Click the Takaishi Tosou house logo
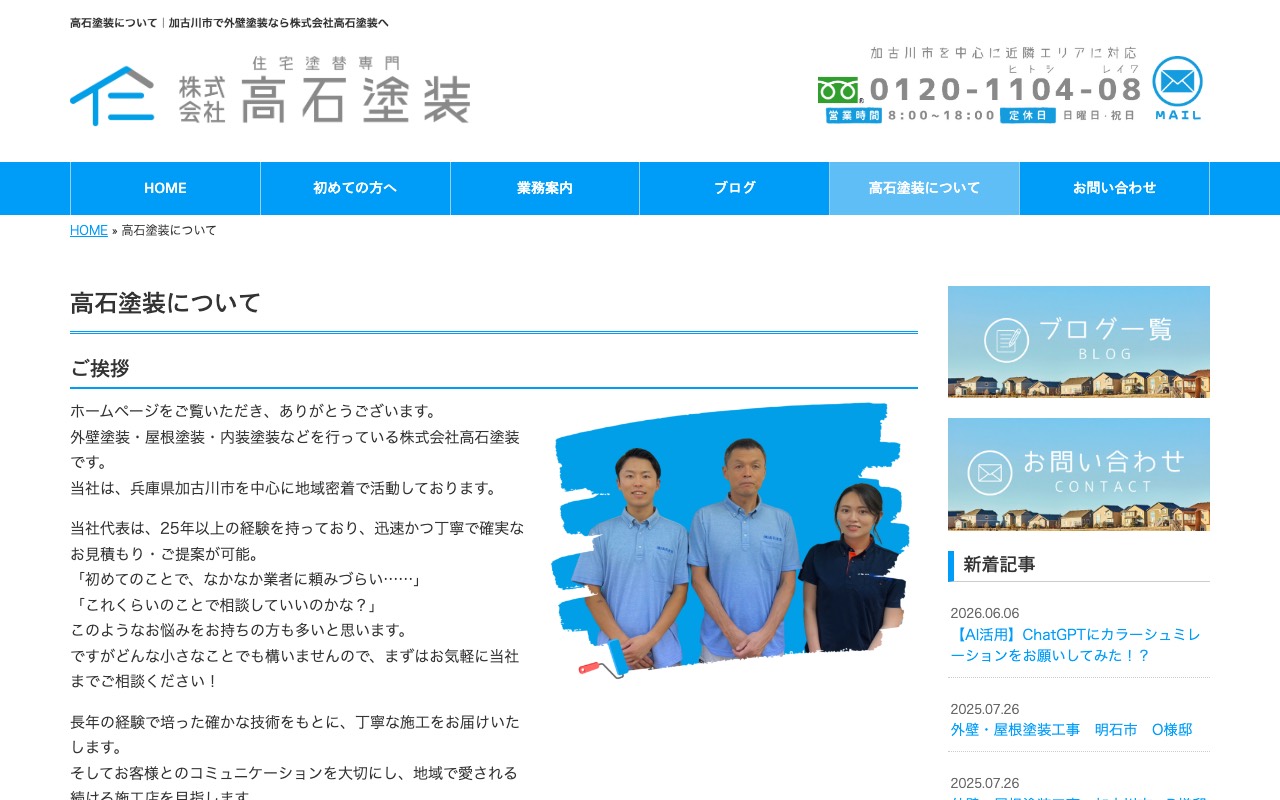This screenshot has width=1280, height=800. 113,95
